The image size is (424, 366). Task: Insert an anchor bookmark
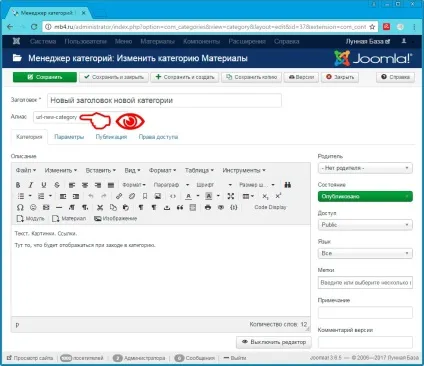(145, 196)
